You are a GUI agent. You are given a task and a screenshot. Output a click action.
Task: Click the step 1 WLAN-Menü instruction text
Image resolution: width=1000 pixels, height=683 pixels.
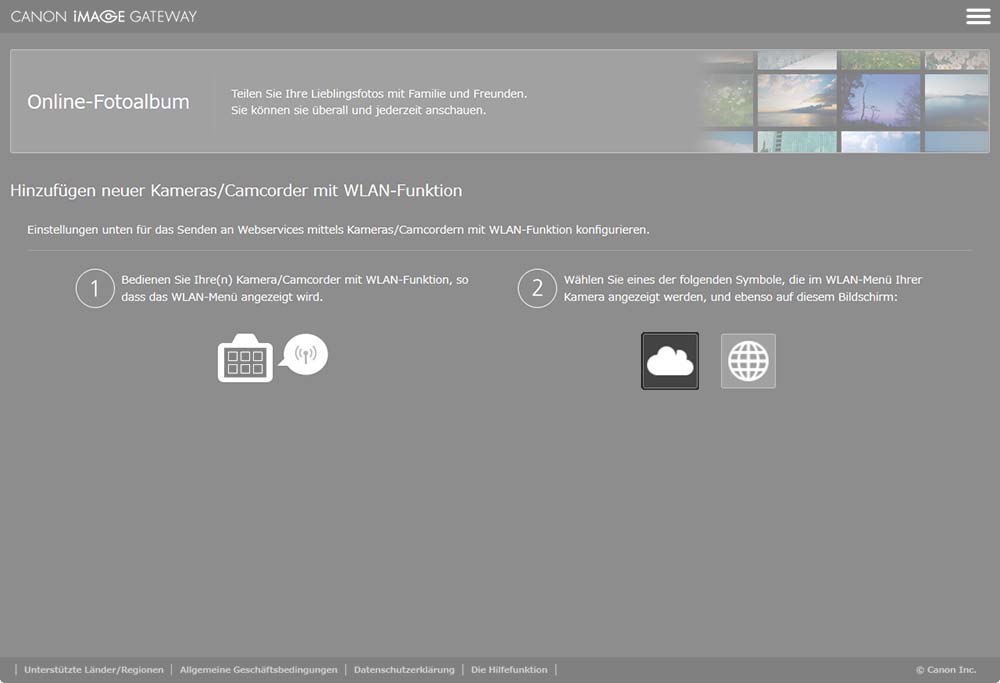coord(294,289)
